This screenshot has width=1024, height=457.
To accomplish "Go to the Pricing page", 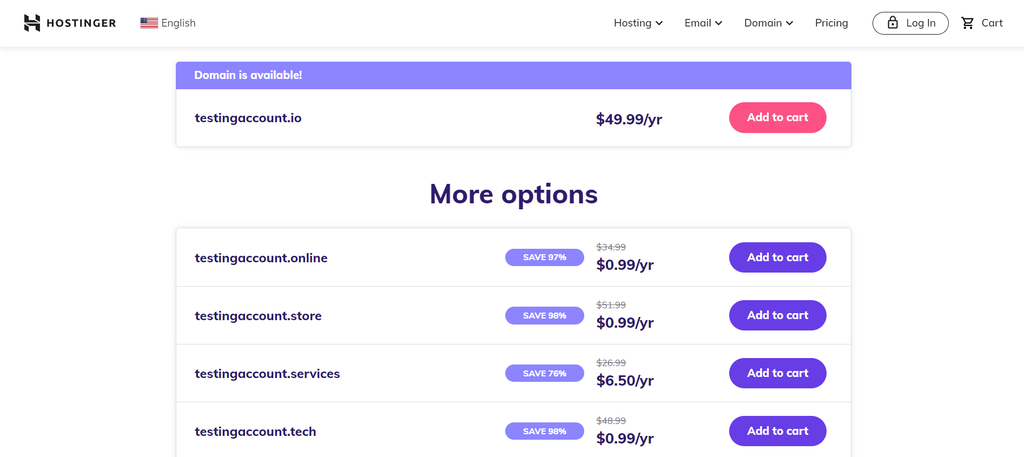I will coord(831,23).
